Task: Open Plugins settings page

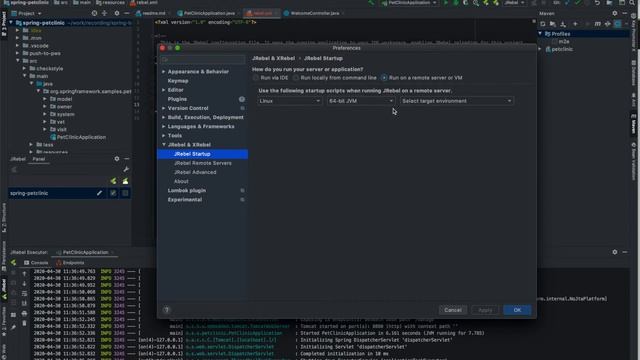Action: click(177, 99)
